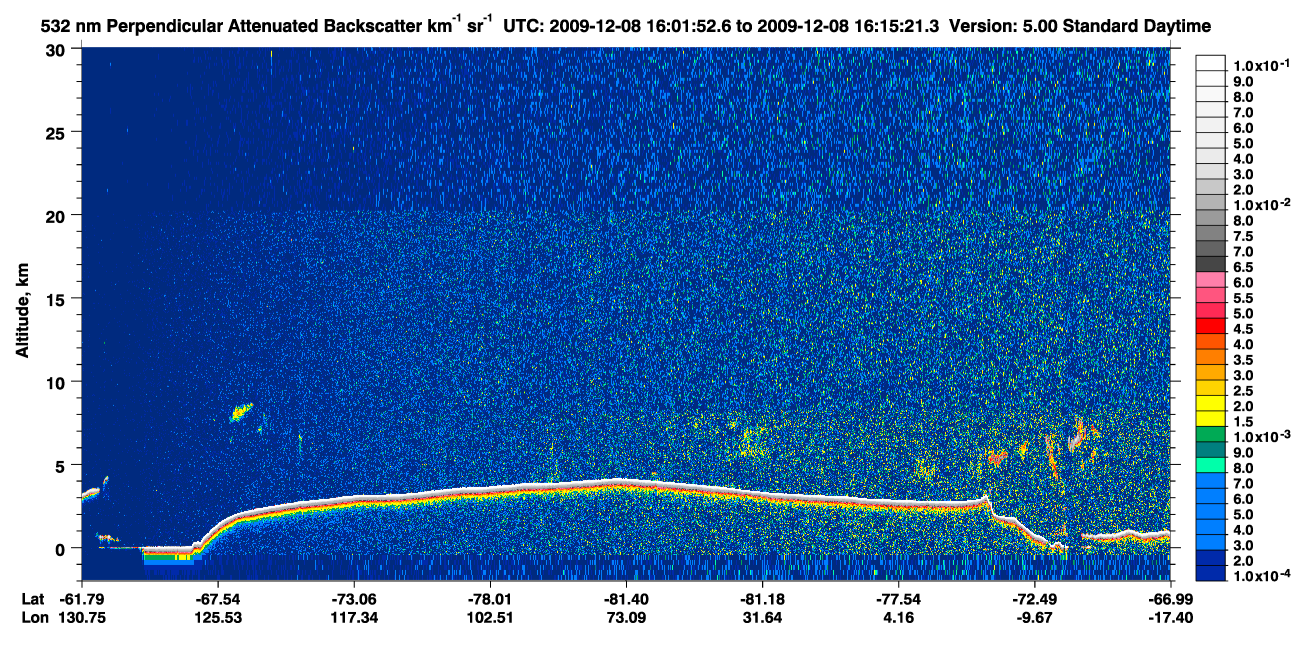The height and width of the screenshot is (667, 1300).
Task: Select latitude value '-73.06'
Action: point(353,599)
